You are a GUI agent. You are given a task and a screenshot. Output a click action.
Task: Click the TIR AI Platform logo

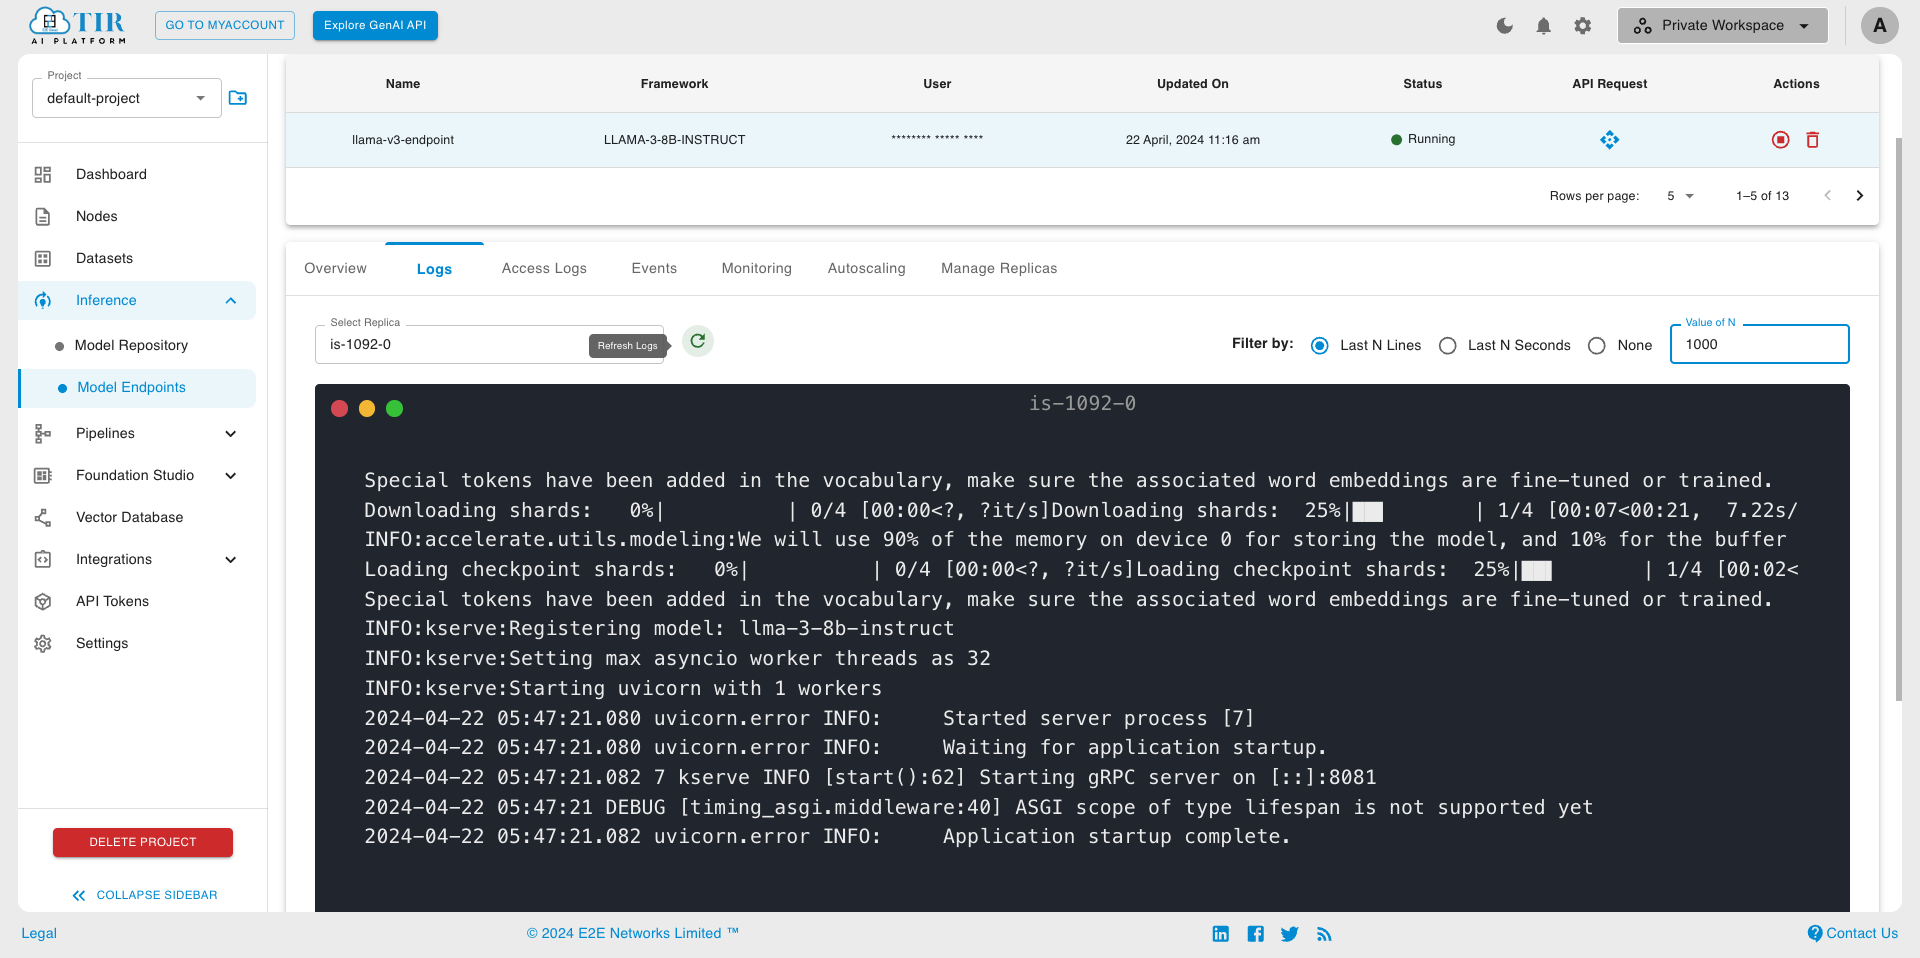(x=78, y=26)
